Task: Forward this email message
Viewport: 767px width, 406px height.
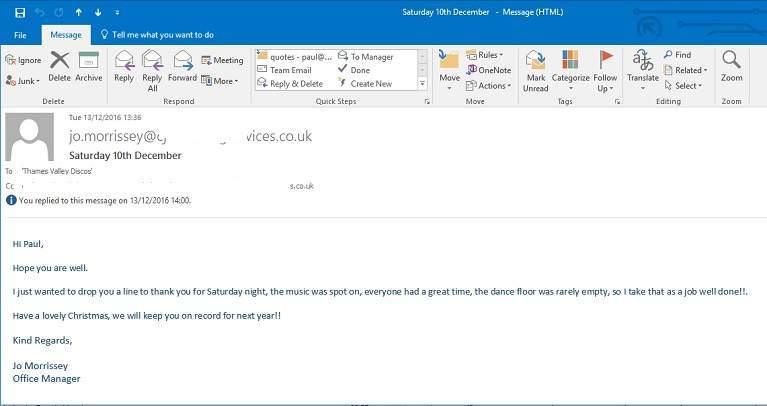Action: click(x=182, y=66)
